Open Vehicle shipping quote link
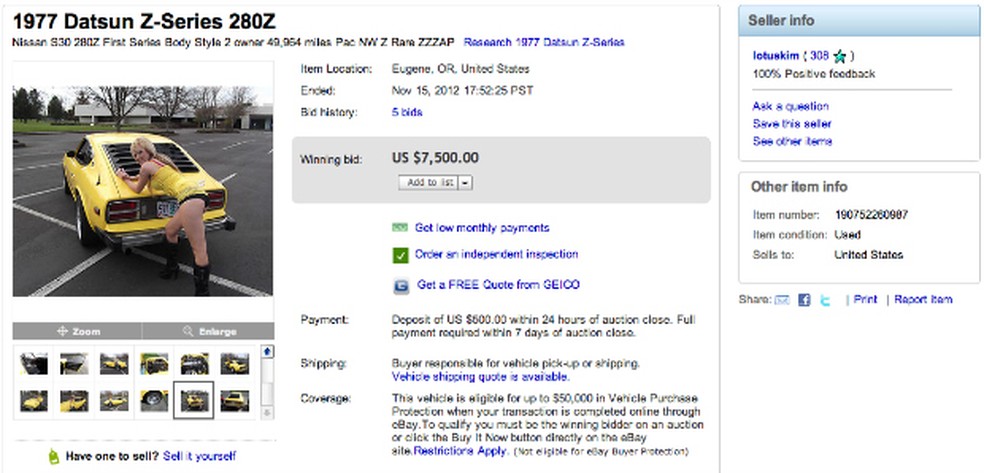 pos(480,377)
